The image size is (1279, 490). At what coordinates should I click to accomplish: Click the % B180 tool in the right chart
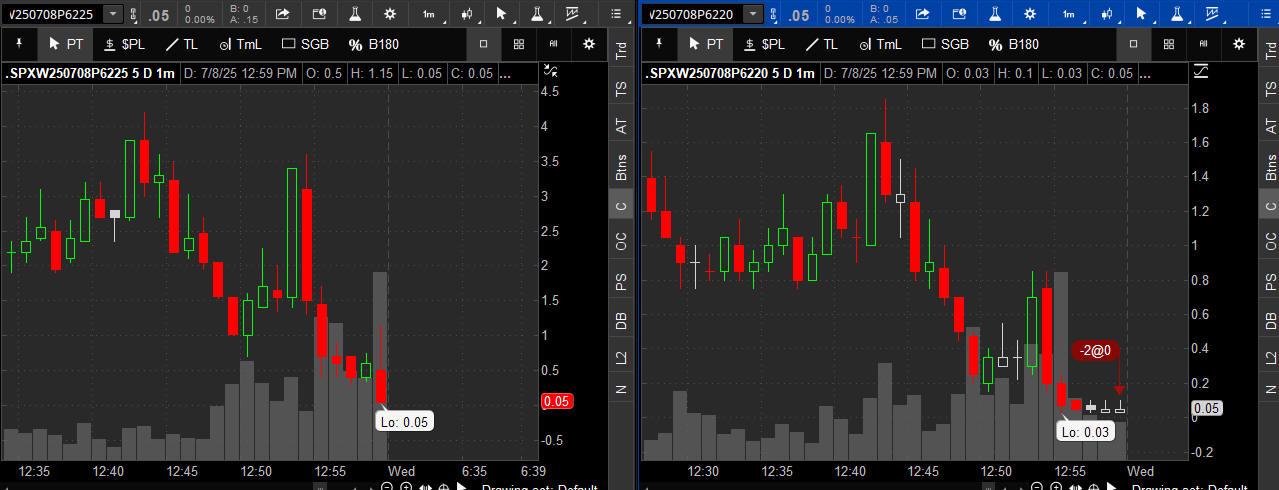1013,44
